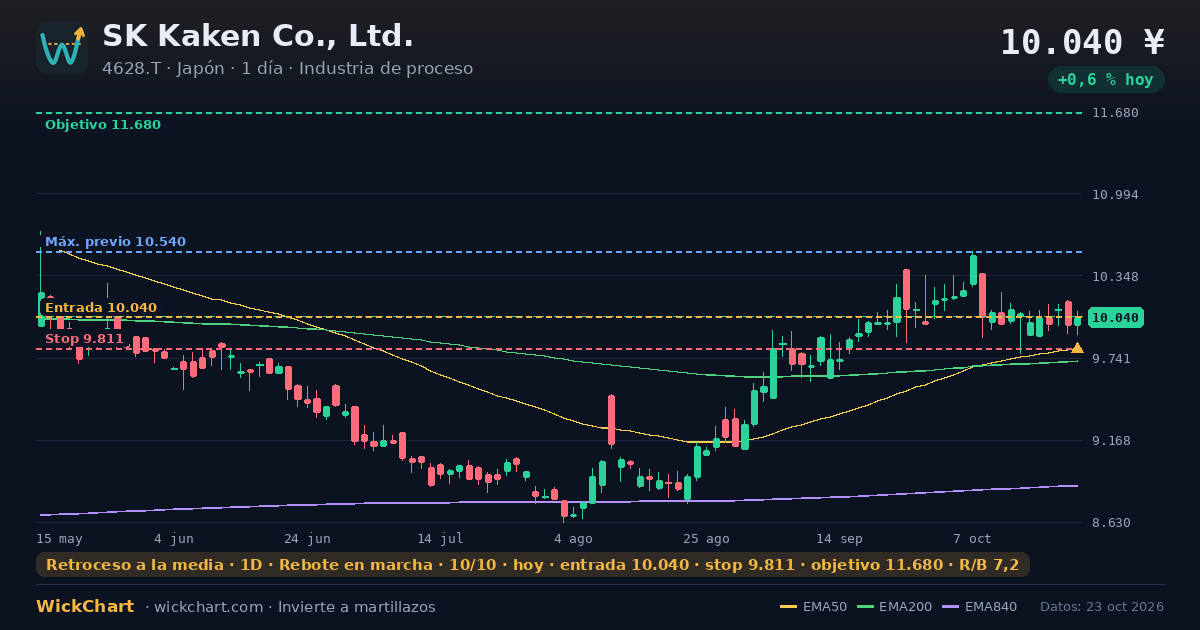Viewport: 1200px width, 630px height.
Task: Click the 4 ago date label
Action: (573, 539)
